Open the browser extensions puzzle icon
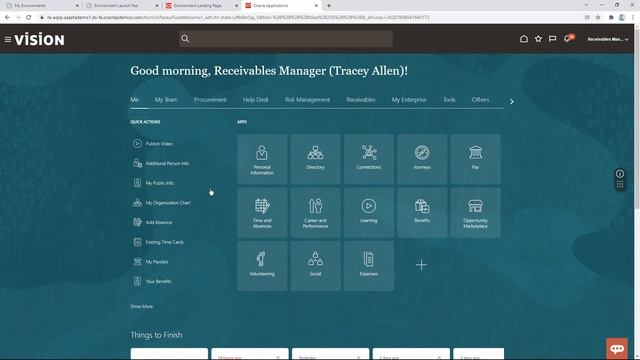This screenshot has width=640, height=360. pos(611,18)
